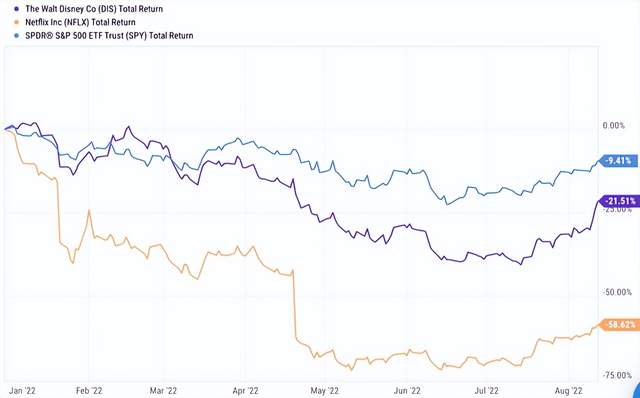Click the Apr '22 axis label
This screenshot has height=398, width=640.
[245, 391]
